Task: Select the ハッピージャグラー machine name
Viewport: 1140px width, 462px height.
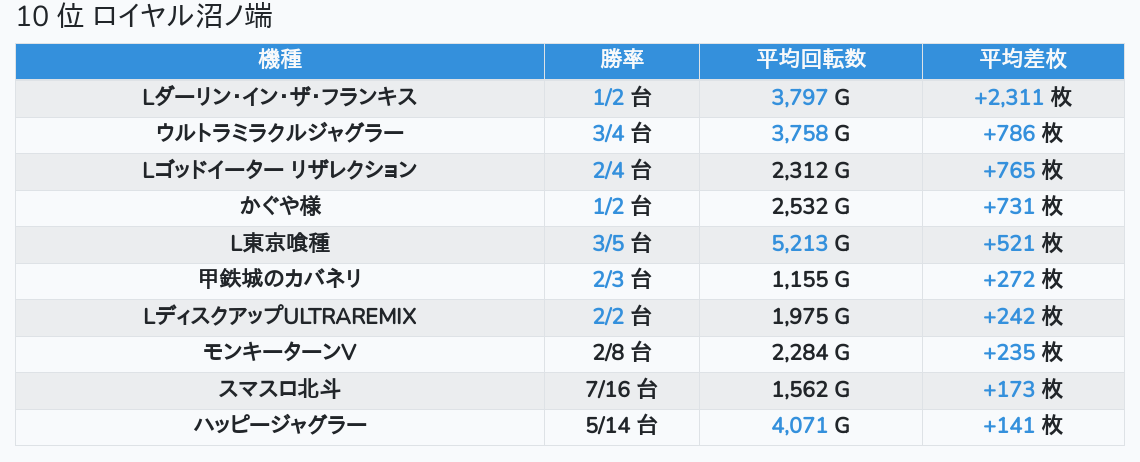Action: tap(279, 425)
